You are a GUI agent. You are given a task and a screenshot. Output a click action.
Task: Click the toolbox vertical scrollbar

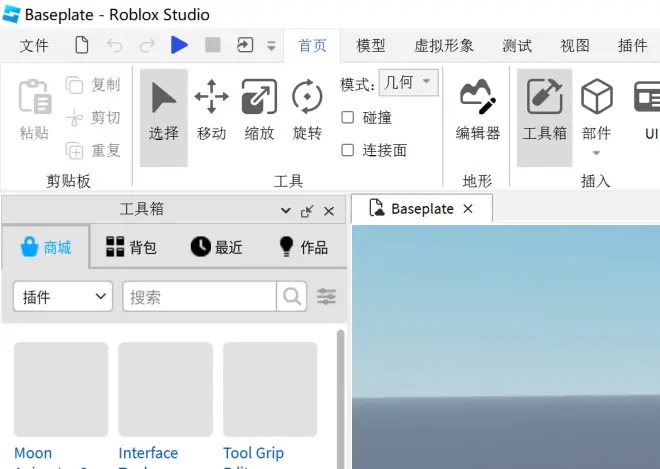coord(340,399)
